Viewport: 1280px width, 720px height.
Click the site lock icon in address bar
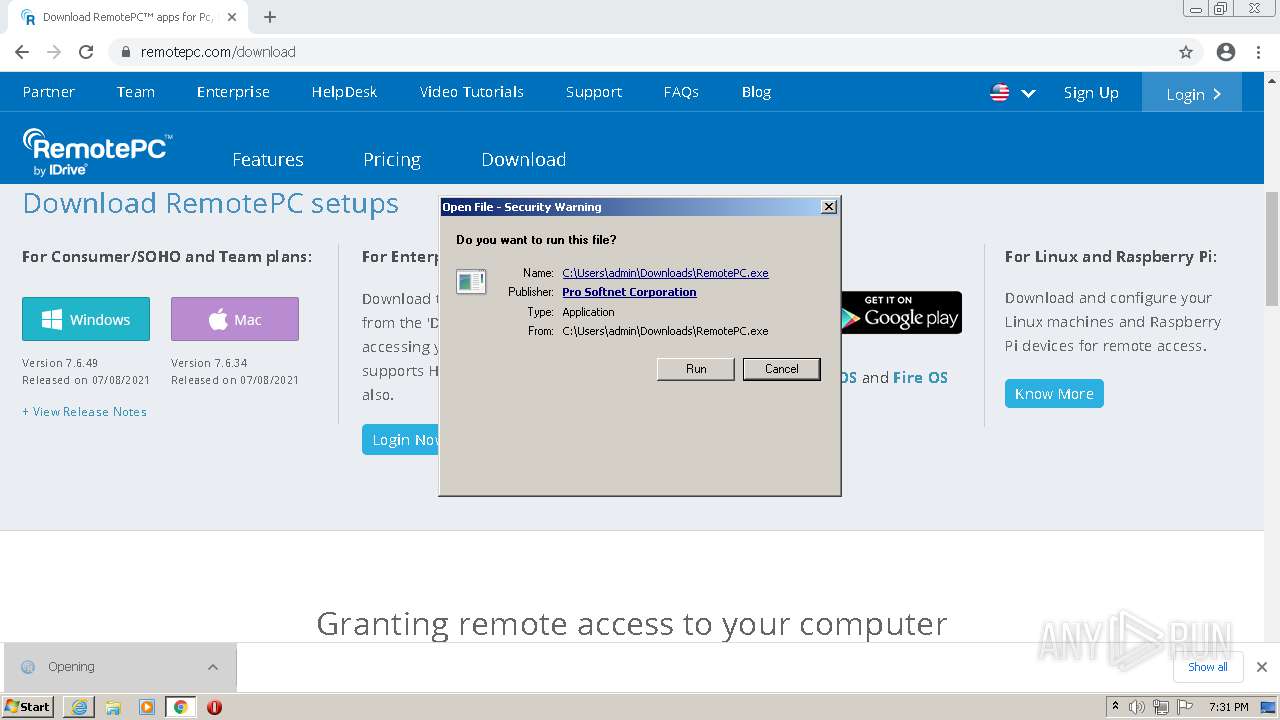click(x=126, y=52)
